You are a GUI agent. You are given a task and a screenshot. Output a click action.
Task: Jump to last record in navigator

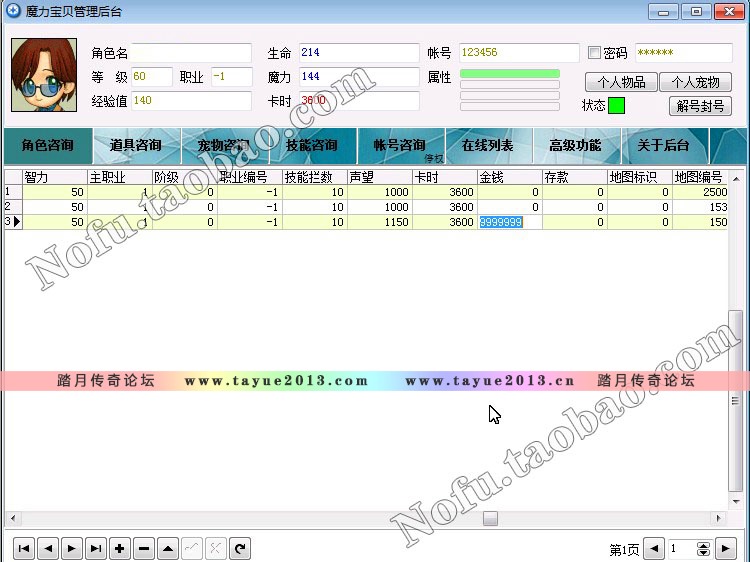click(96, 548)
